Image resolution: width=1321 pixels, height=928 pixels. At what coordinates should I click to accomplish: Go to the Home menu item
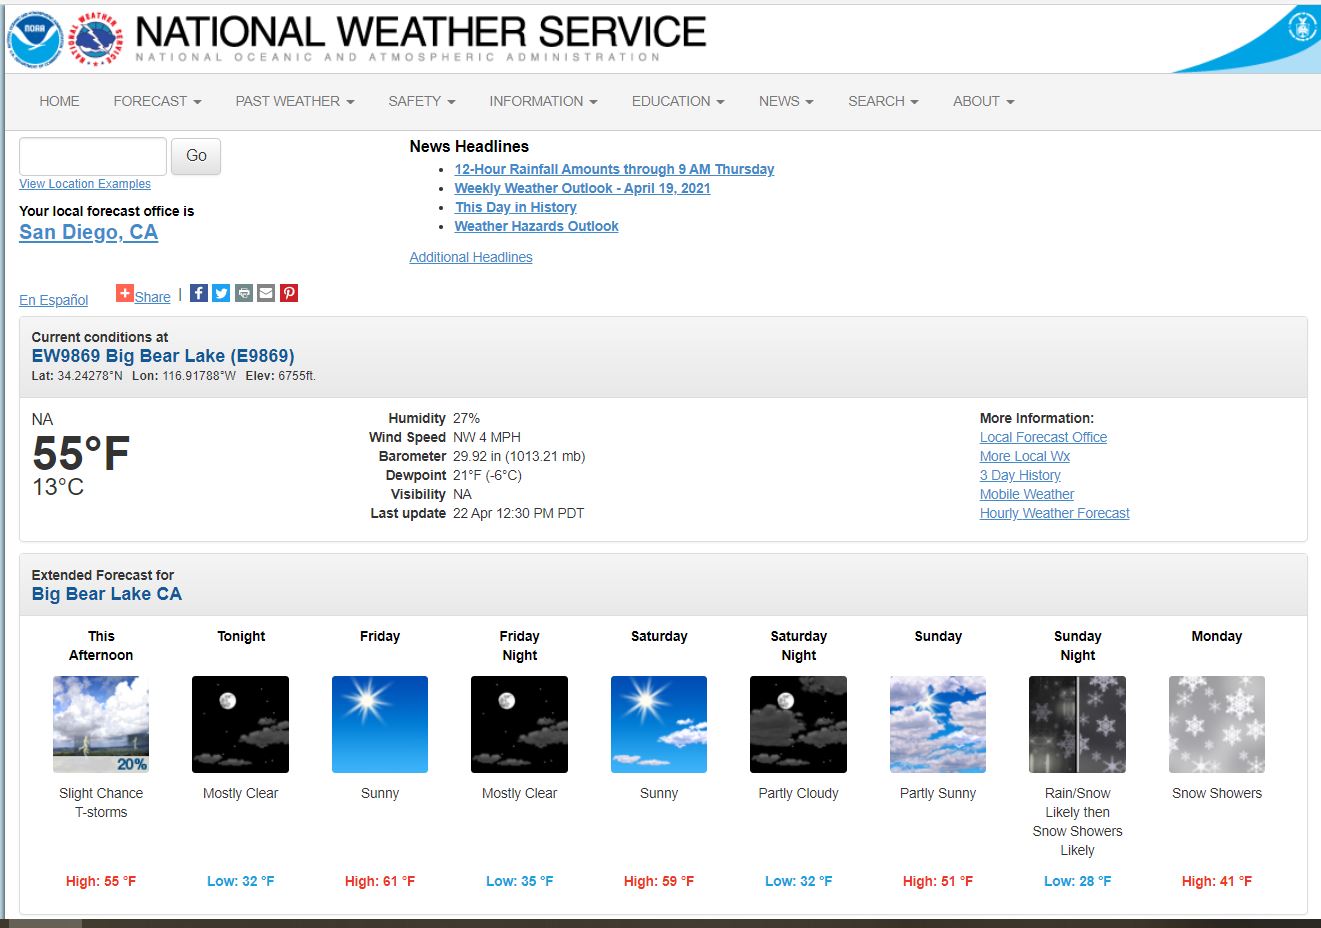tap(59, 101)
